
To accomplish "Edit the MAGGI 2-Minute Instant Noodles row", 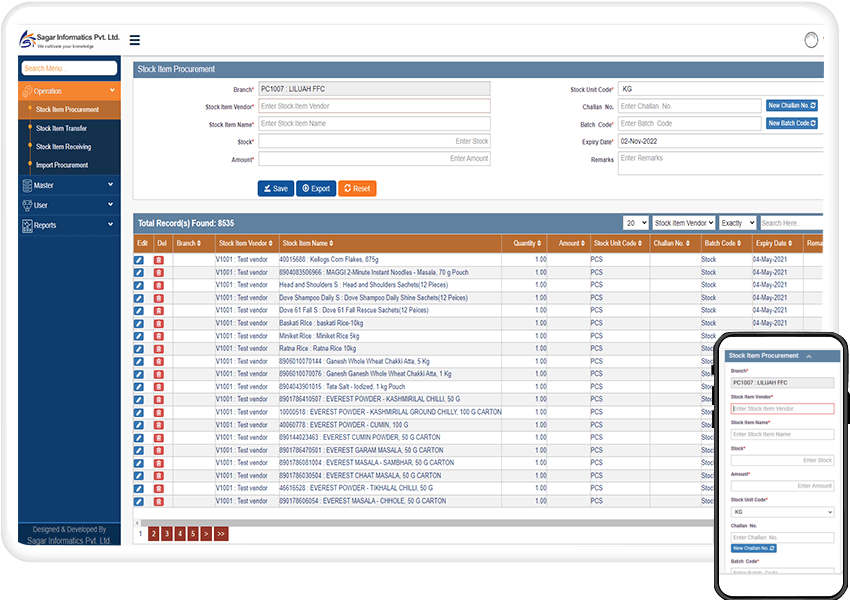I will click(139, 273).
